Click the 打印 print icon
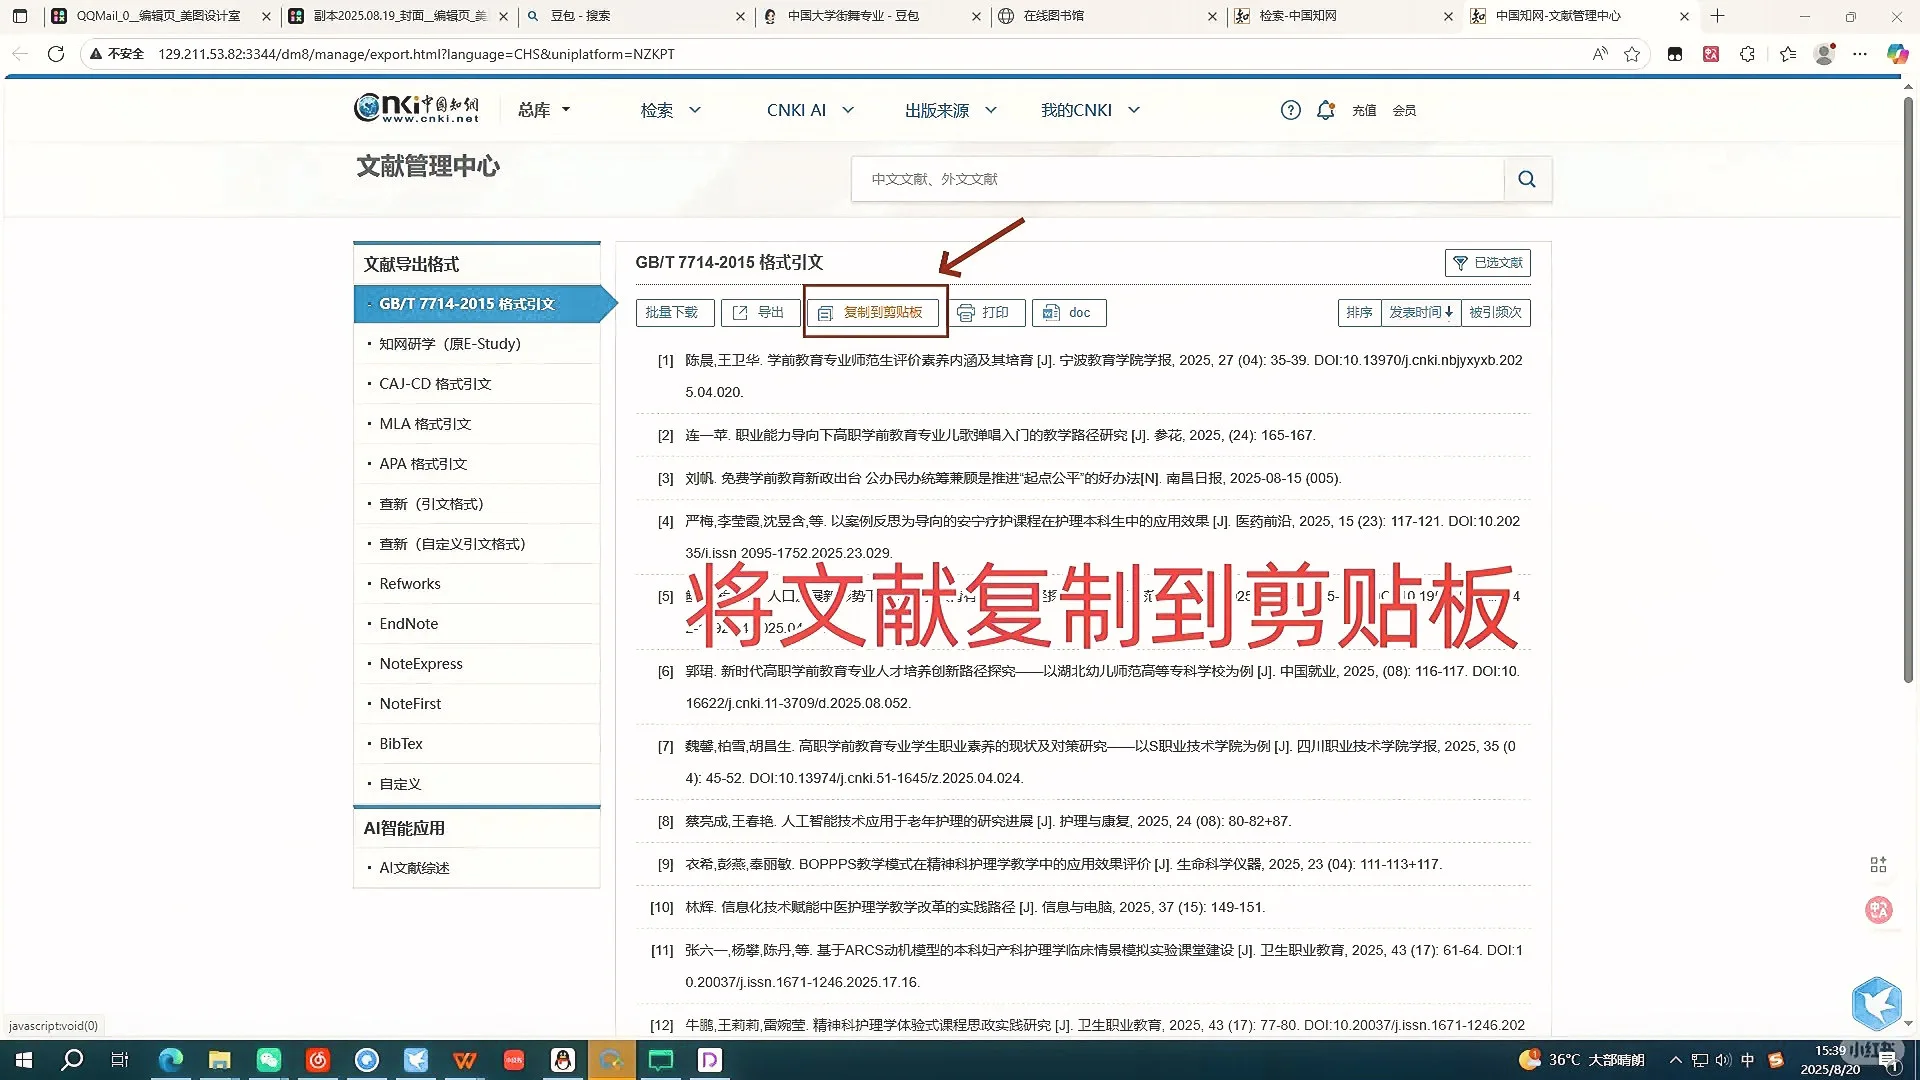The height and width of the screenshot is (1080, 1920). (964, 312)
